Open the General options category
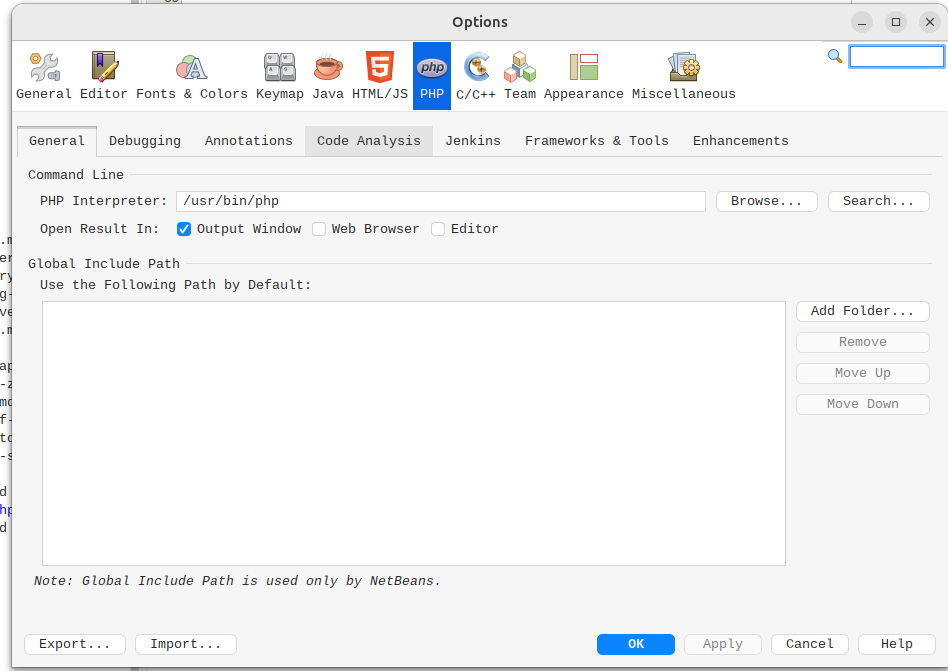The width and height of the screenshot is (948, 671). [44, 76]
